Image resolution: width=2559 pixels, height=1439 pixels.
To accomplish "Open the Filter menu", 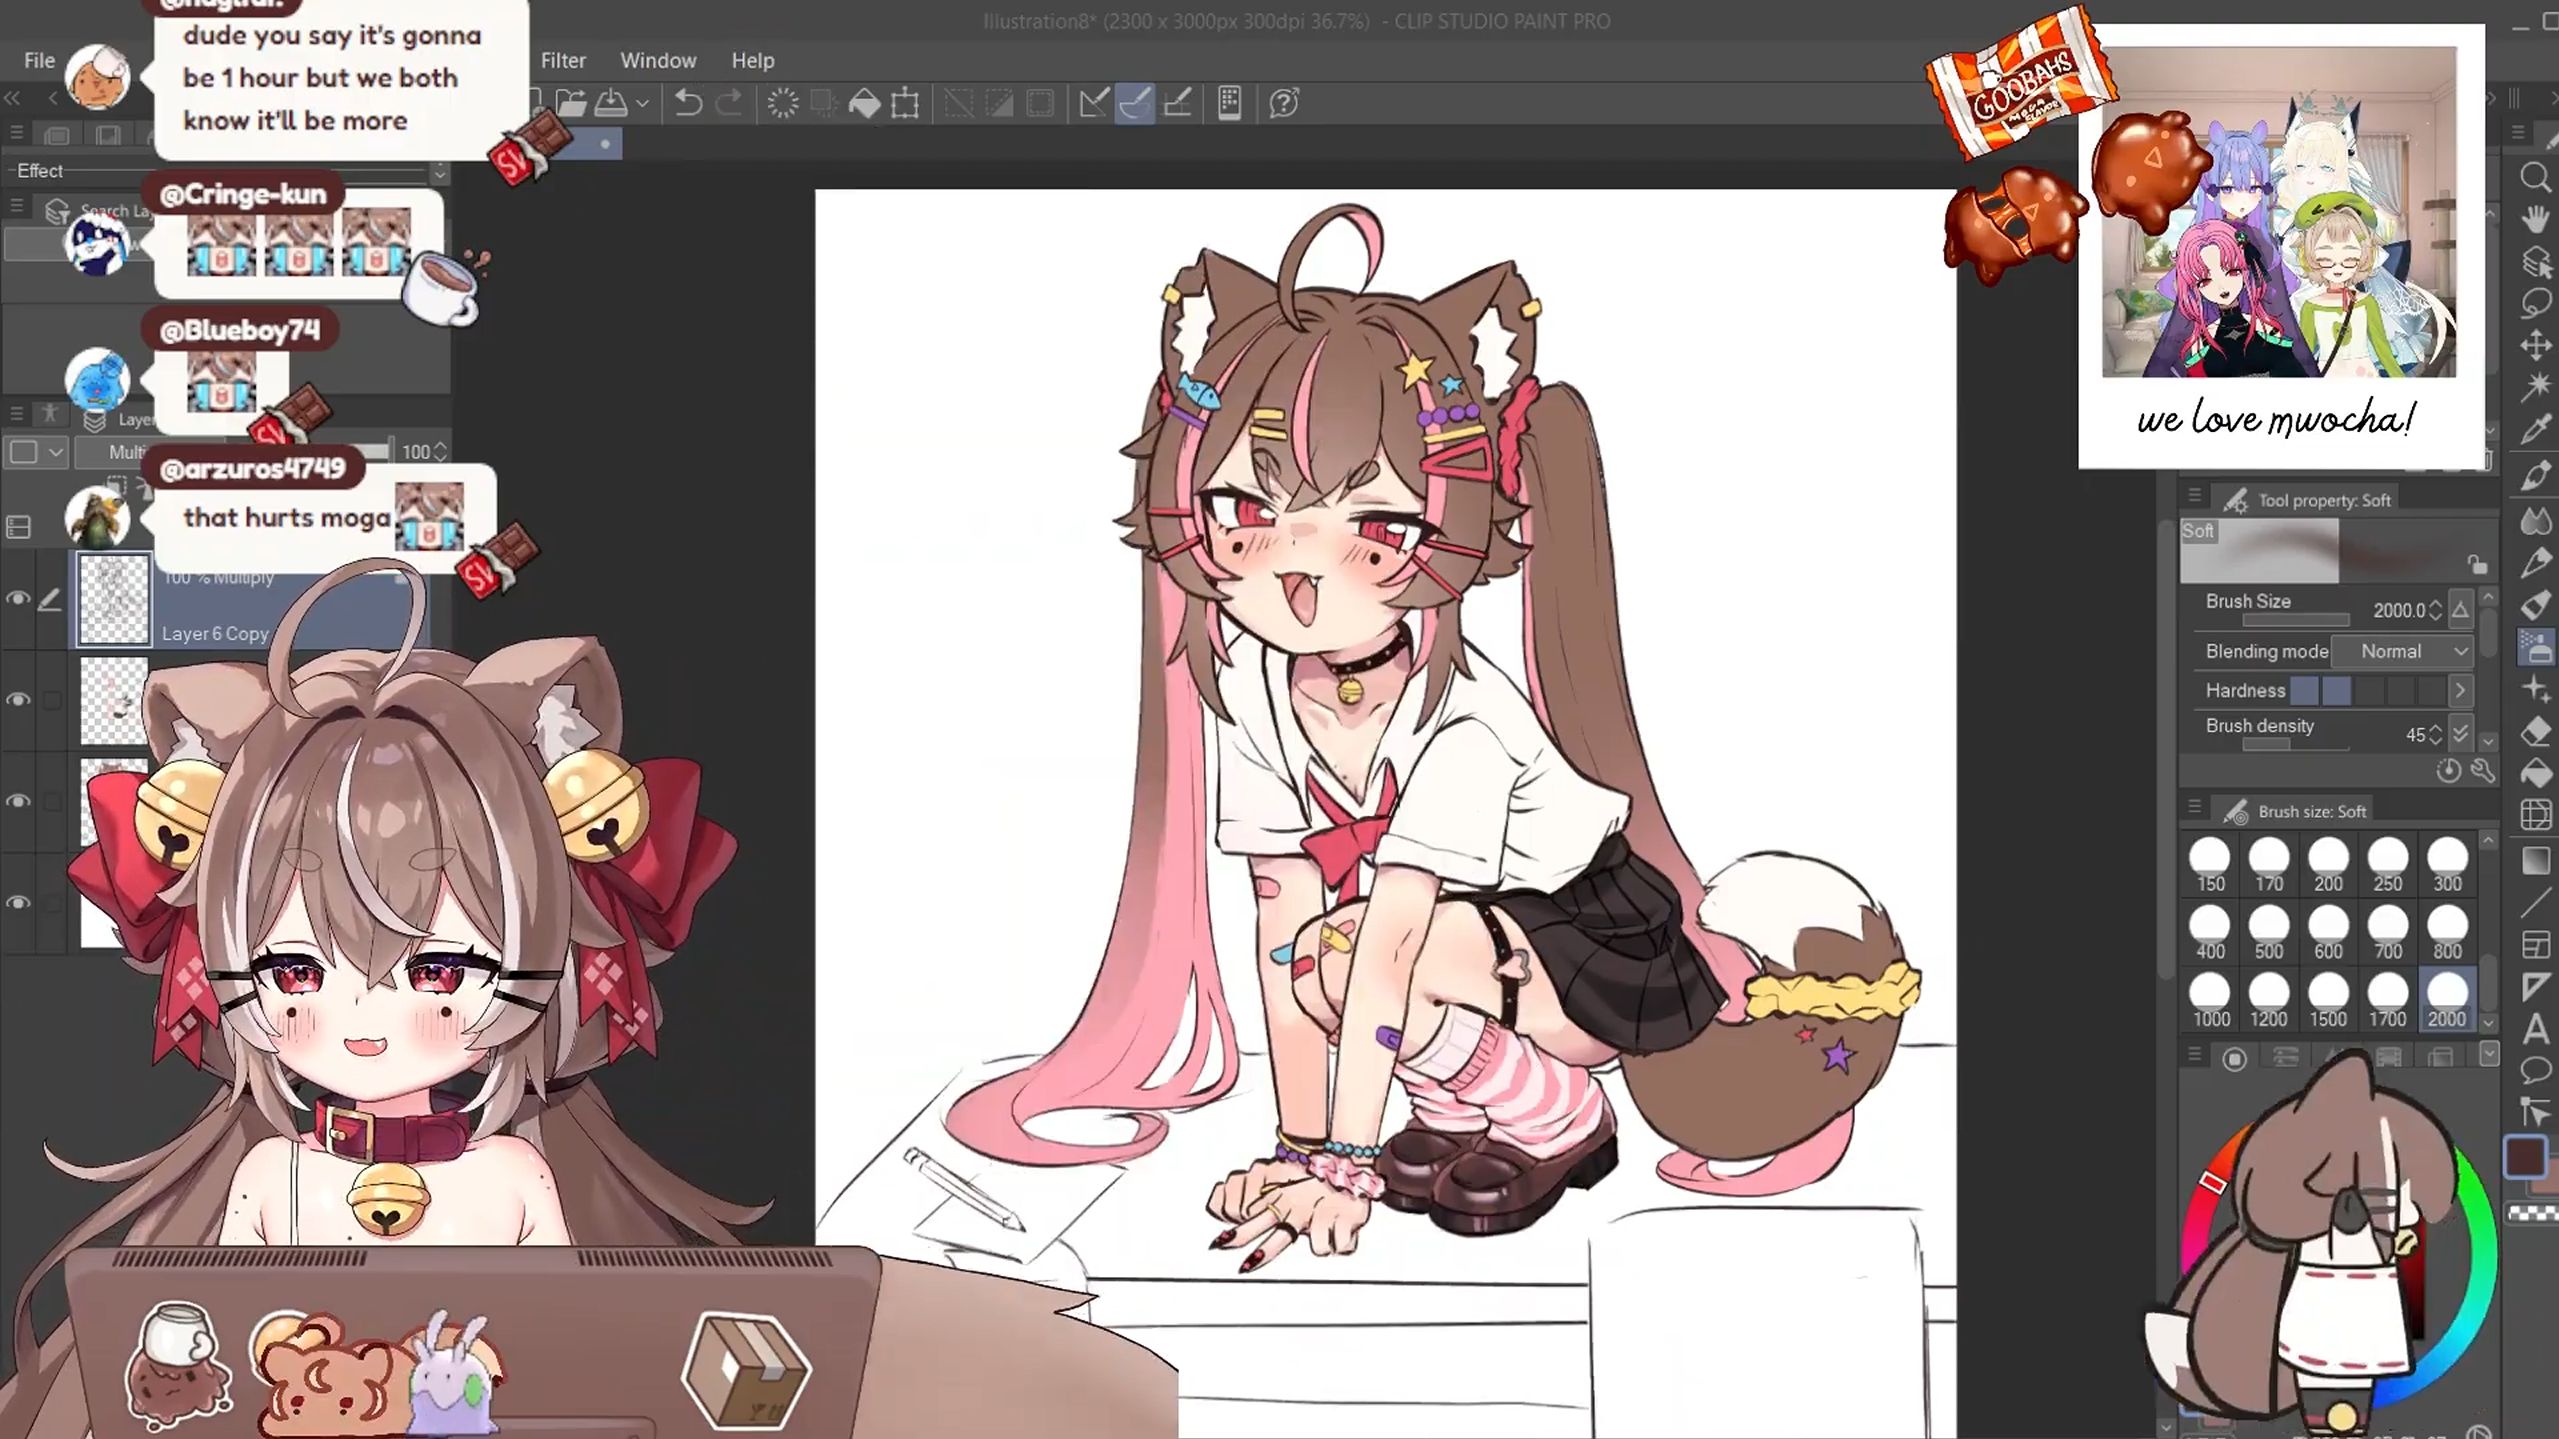I will tap(563, 61).
